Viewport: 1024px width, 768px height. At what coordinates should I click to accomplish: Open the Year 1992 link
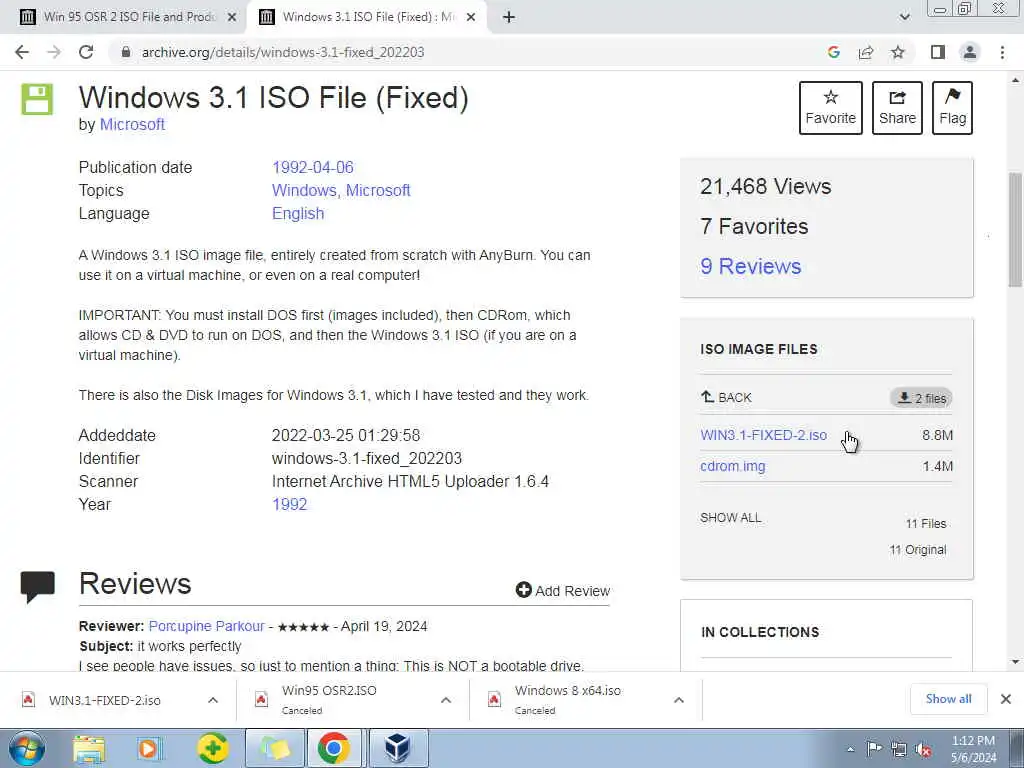289,504
